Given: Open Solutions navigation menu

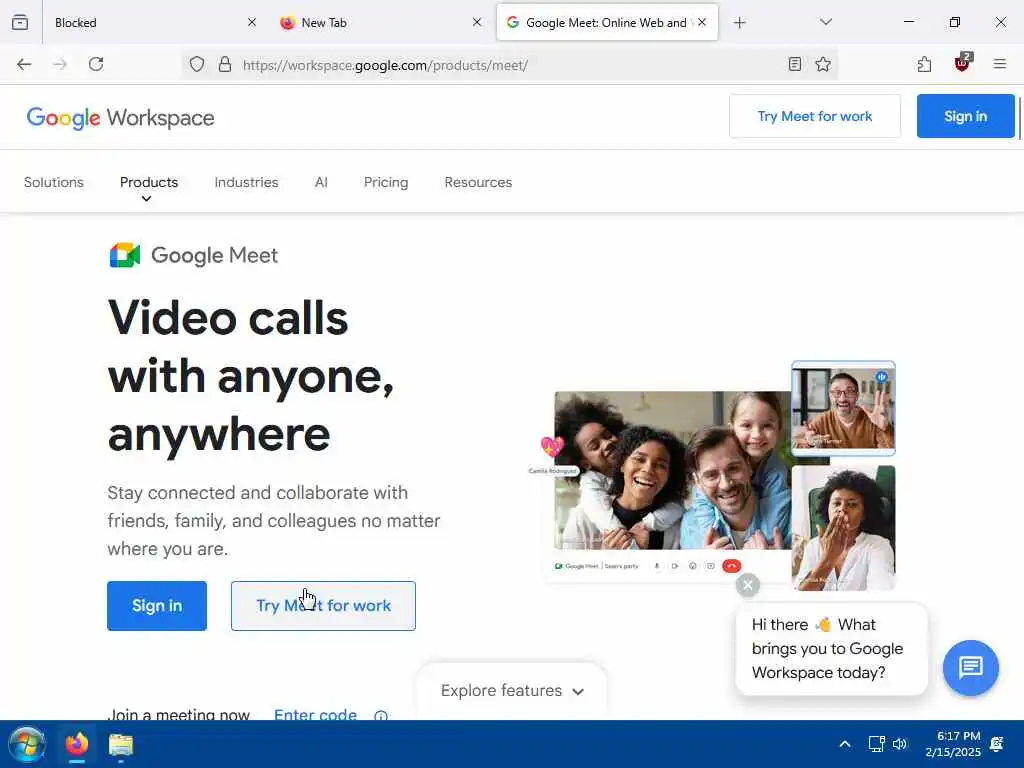Looking at the screenshot, I should click(x=54, y=182).
